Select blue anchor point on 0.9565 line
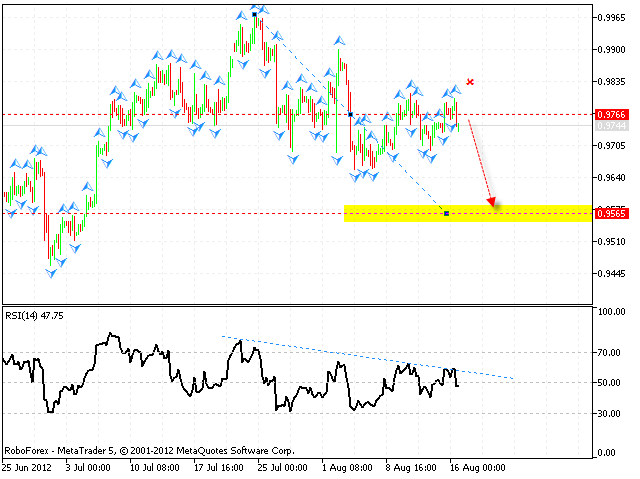The width and height of the screenshot is (640, 479). coord(446,213)
